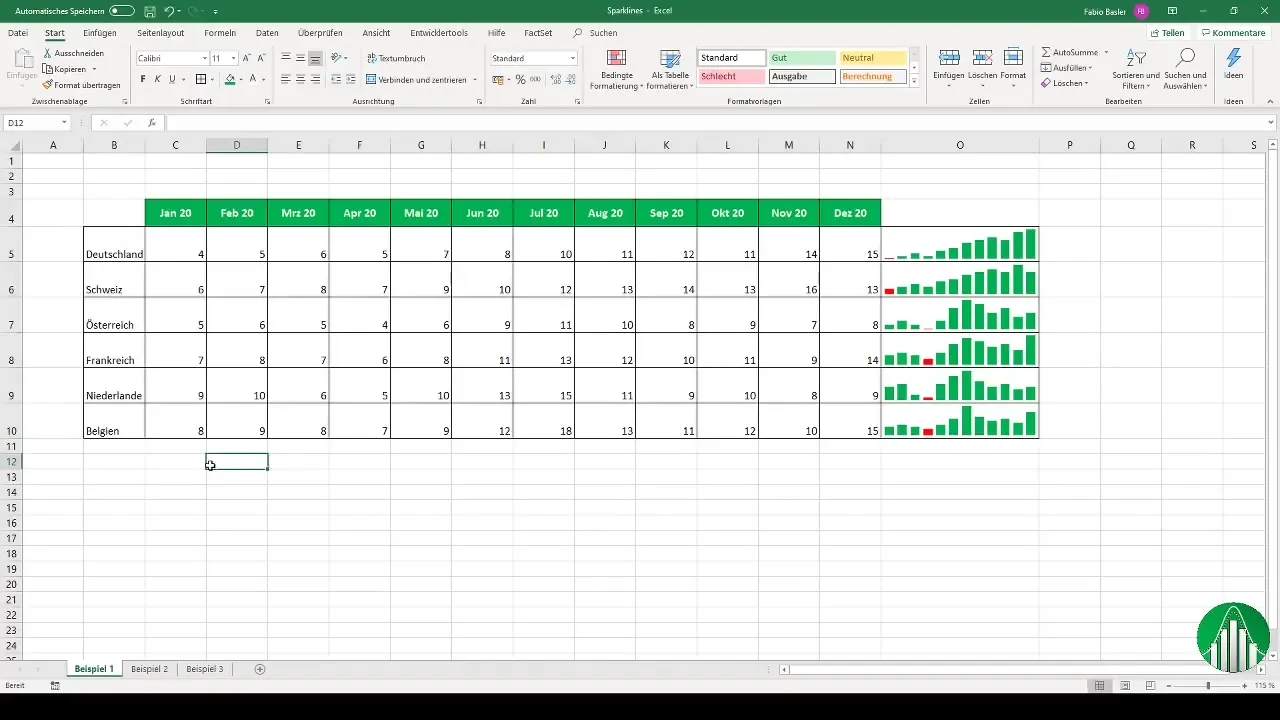The height and width of the screenshot is (720, 1280).
Task: Increase font size with the large A icon
Action: tap(247, 58)
